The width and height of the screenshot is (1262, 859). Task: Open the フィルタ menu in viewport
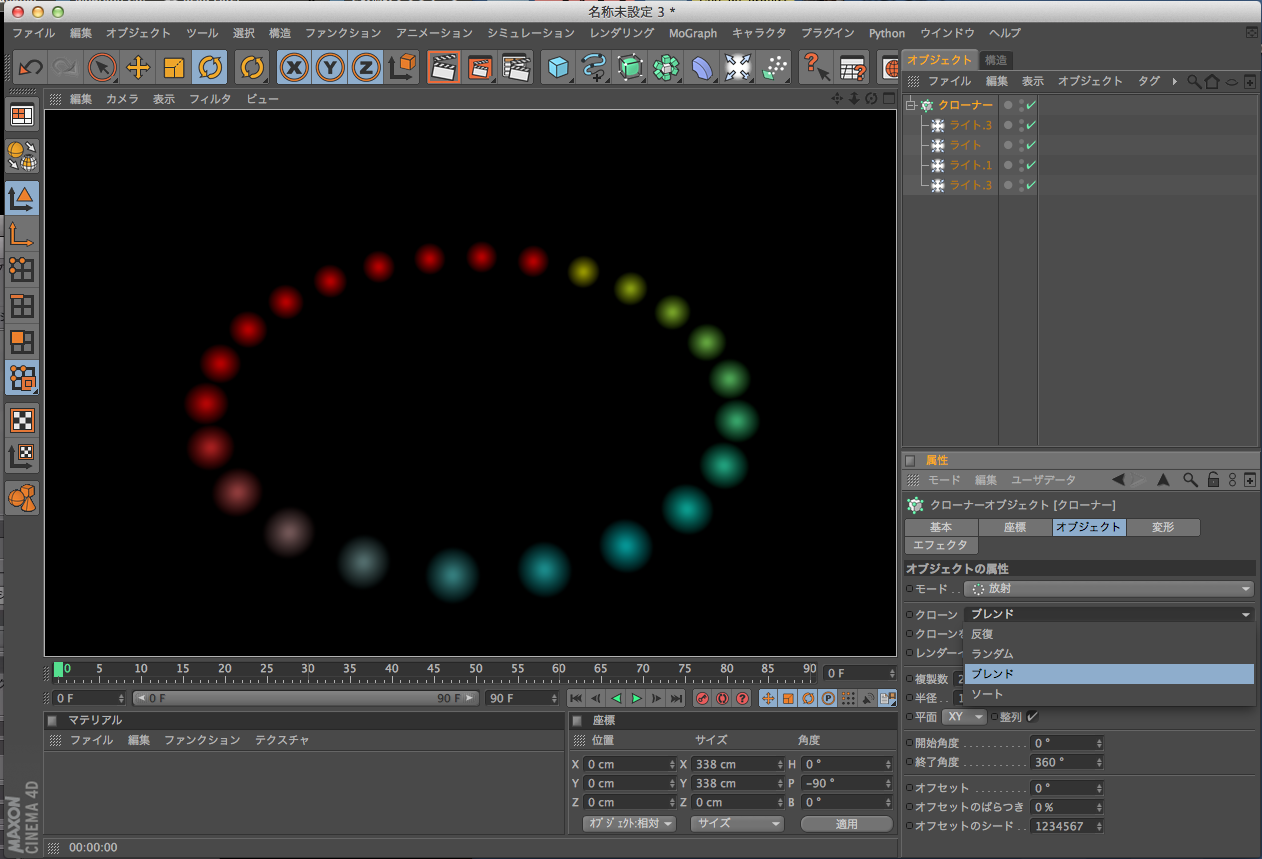point(210,99)
